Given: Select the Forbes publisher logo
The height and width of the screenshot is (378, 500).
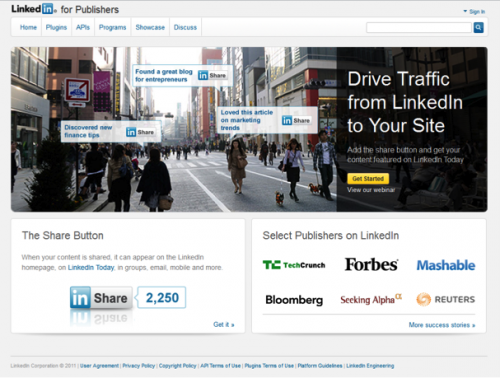Looking at the screenshot, I should [x=371, y=265].
